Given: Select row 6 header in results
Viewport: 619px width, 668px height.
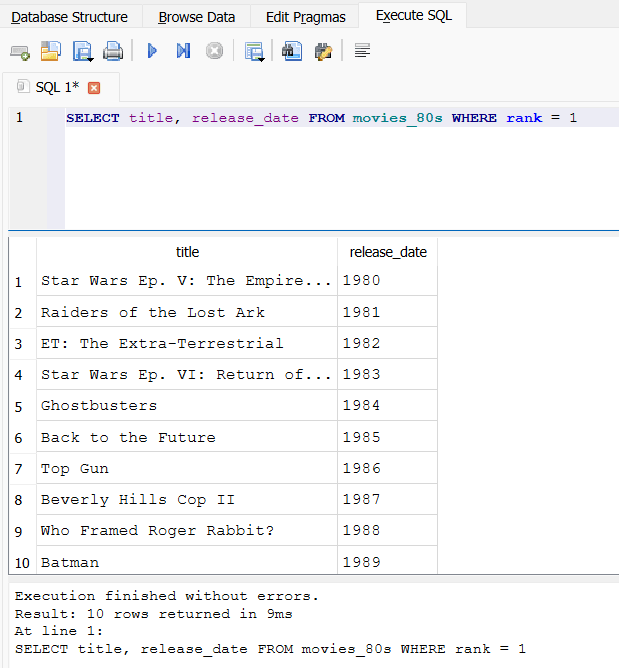Looking at the screenshot, I should click(19, 438).
